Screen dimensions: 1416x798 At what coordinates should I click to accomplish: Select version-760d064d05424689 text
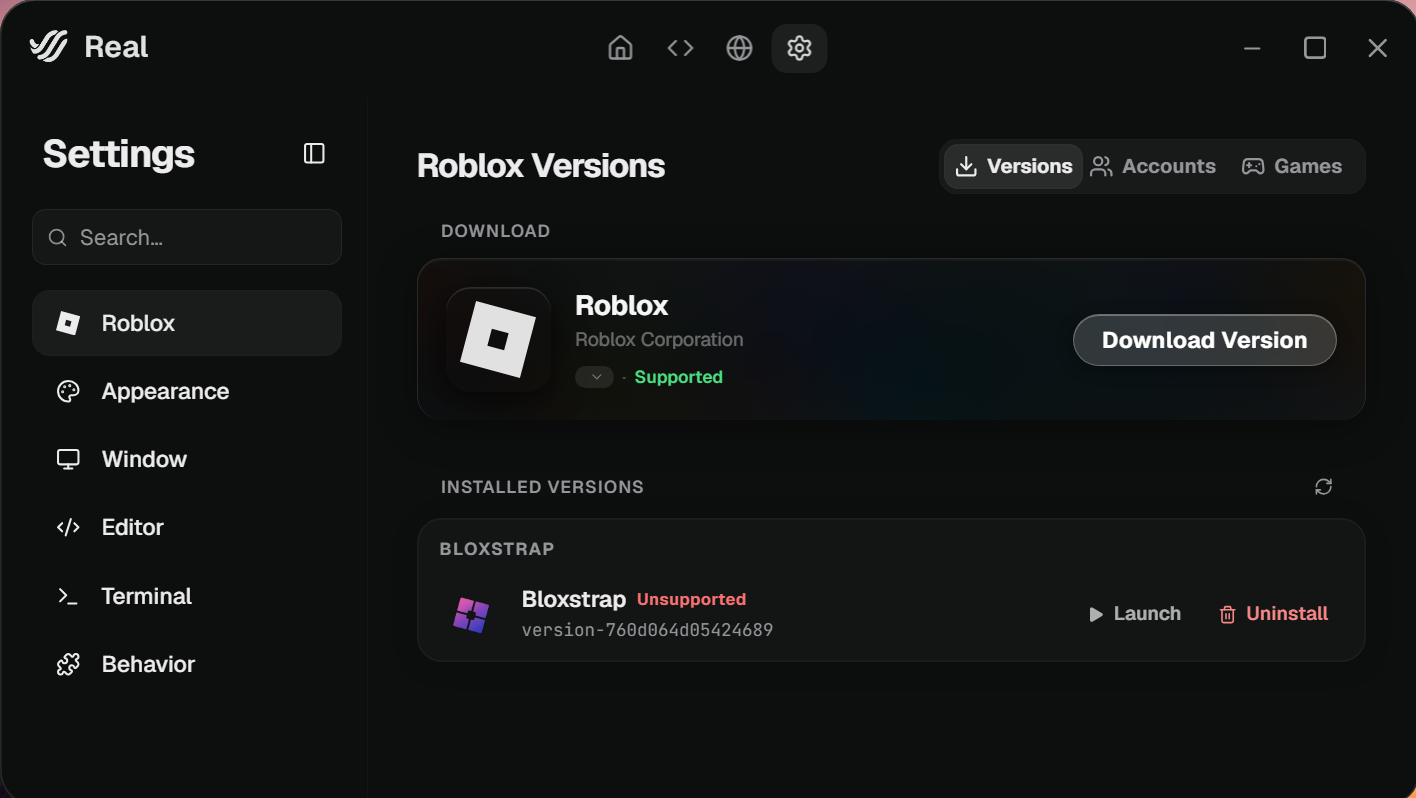tap(647, 630)
